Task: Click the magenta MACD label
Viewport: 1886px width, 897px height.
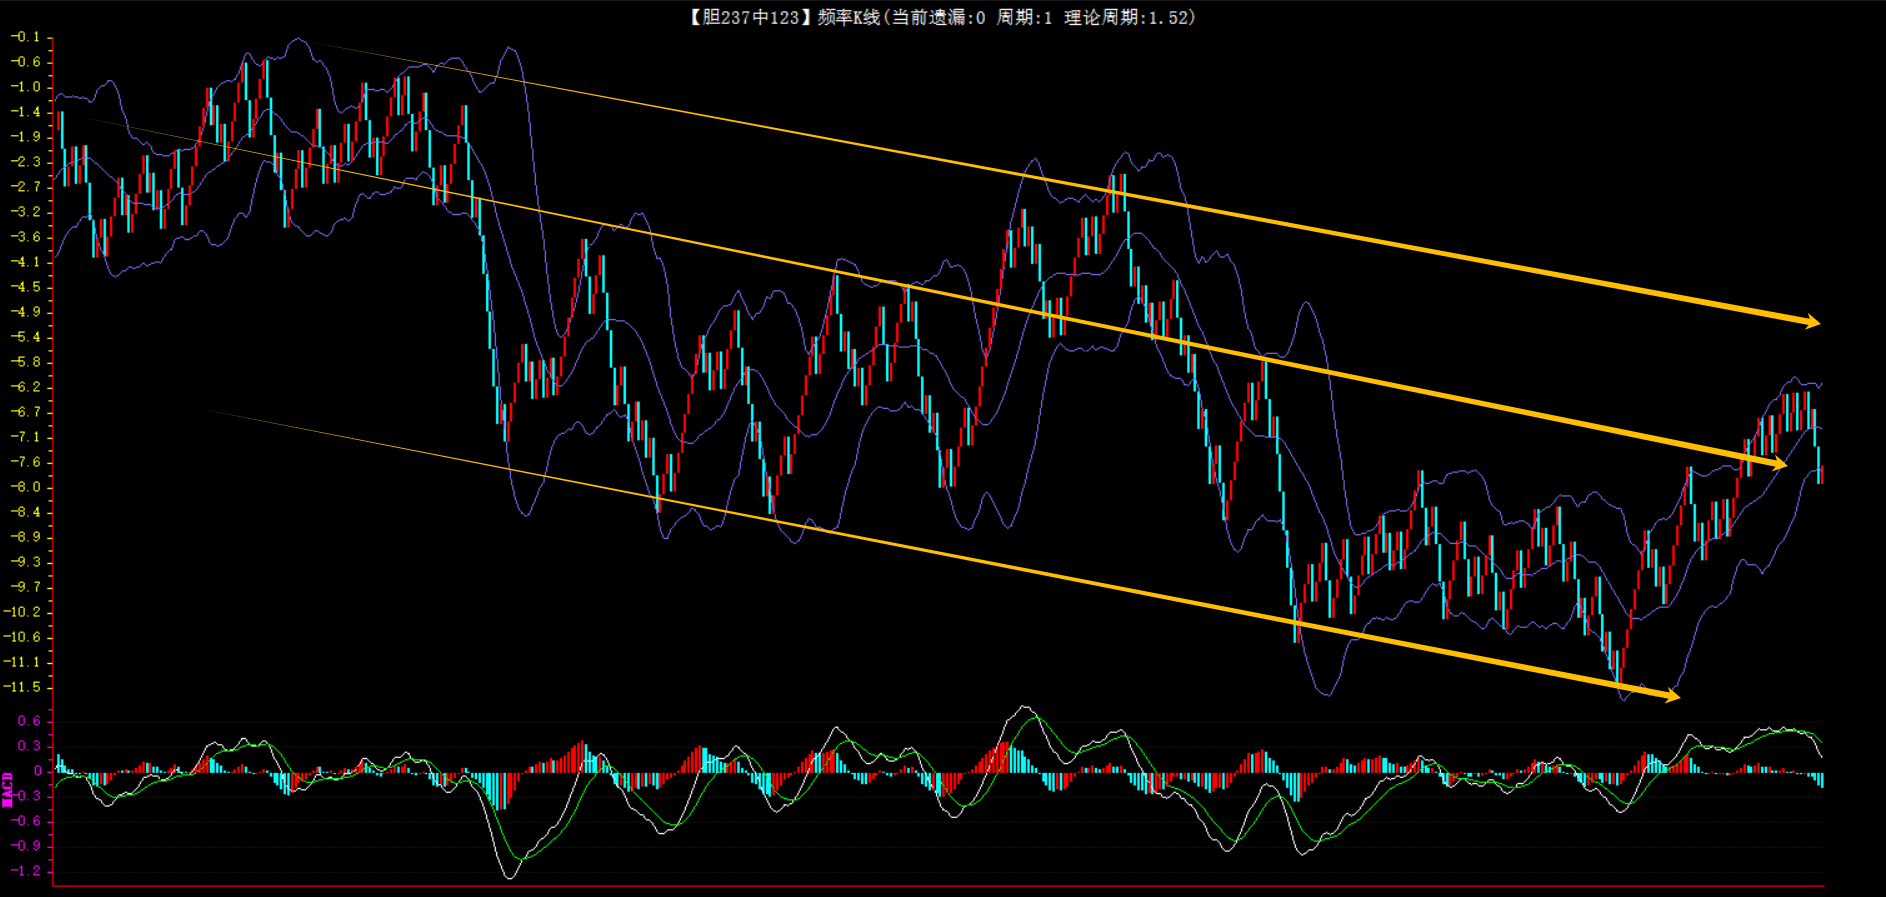Action: click(x=8, y=789)
